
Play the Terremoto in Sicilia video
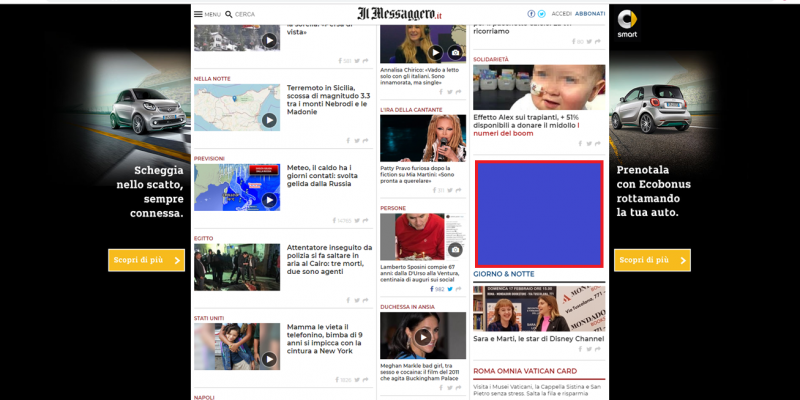coord(269,120)
